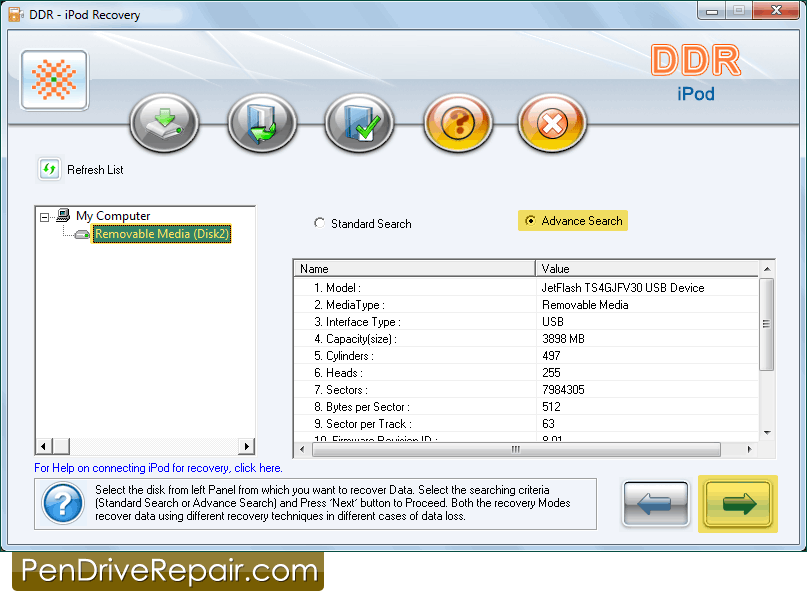Select My Computer in the tree

tap(113, 216)
